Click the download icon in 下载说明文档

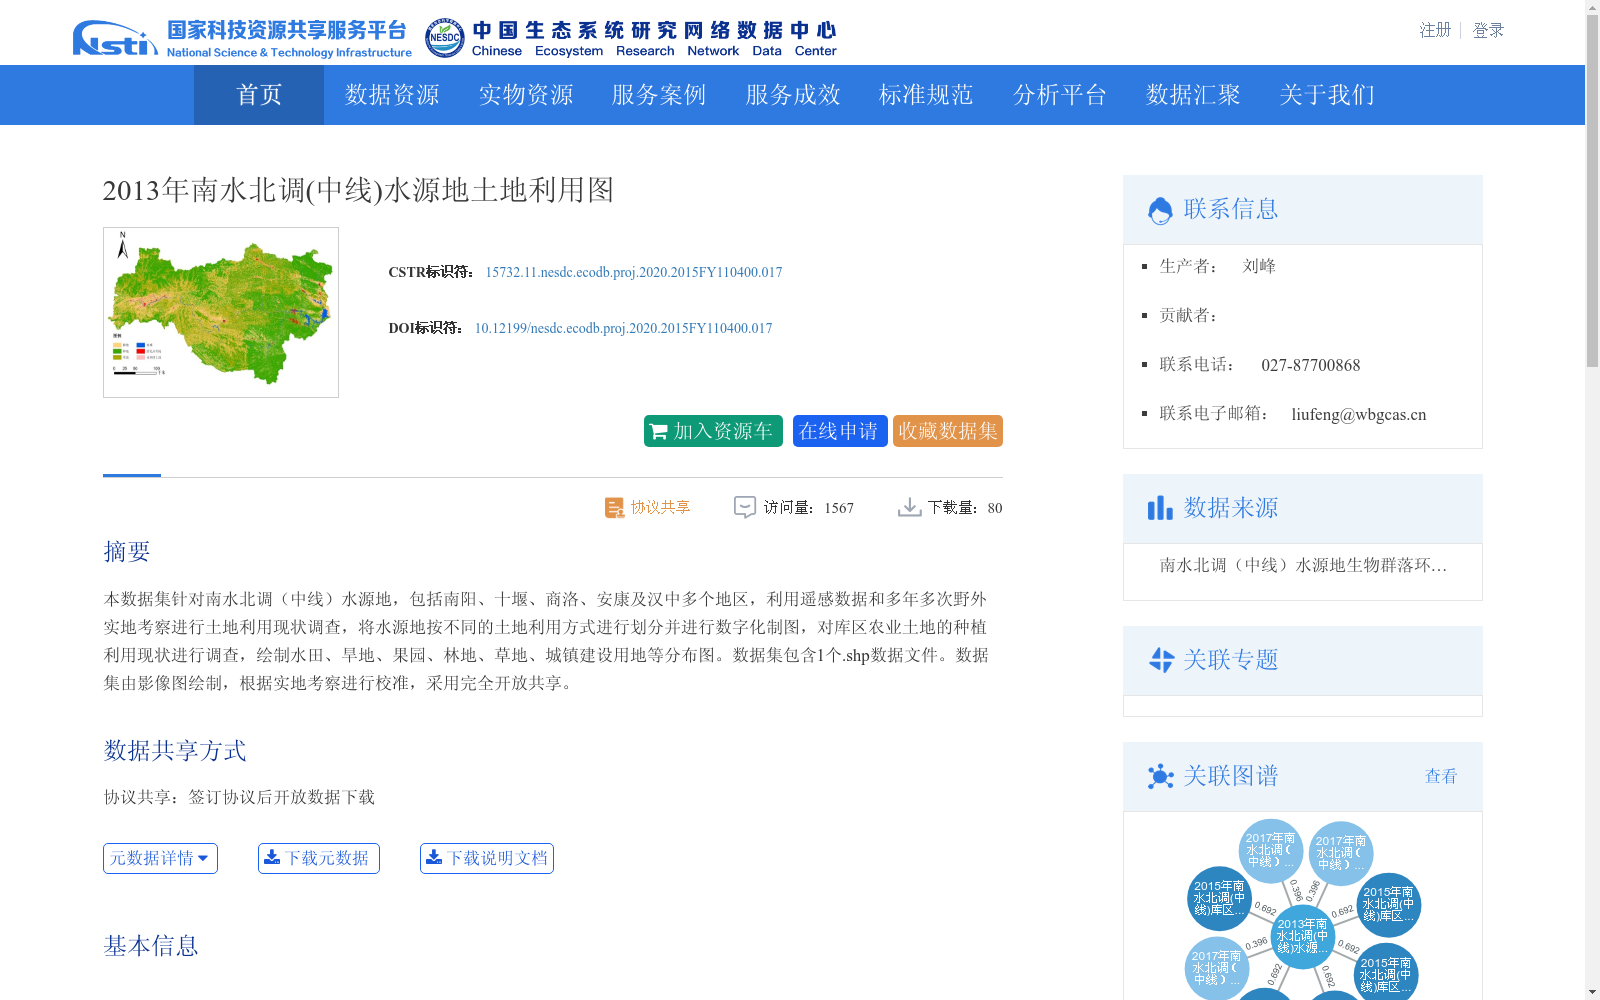tap(434, 857)
